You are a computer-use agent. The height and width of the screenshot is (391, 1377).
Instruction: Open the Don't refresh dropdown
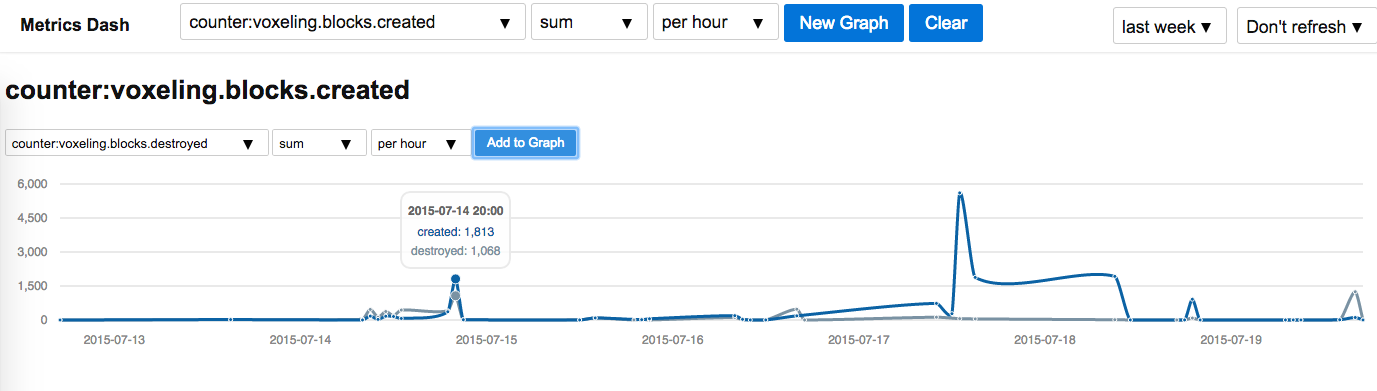click(x=1305, y=27)
